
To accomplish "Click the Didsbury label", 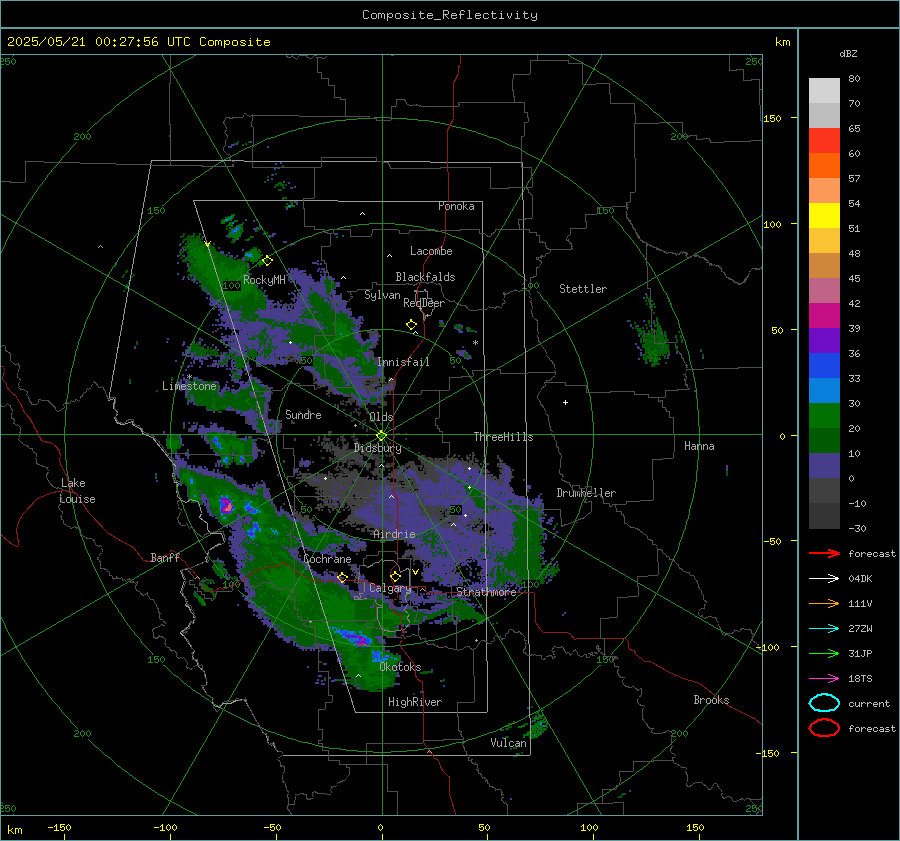I will [x=377, y=448].
